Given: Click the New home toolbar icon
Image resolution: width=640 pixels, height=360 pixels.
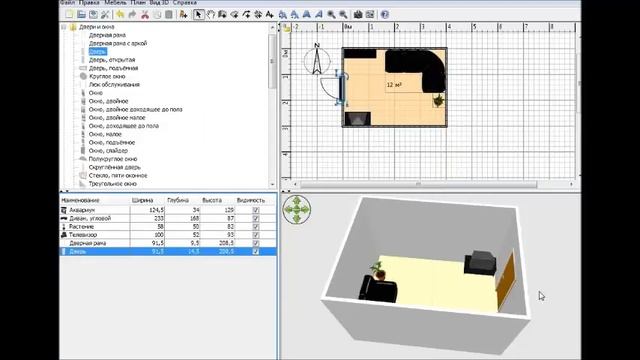Looking at the screenshot, I should (69, 15).
